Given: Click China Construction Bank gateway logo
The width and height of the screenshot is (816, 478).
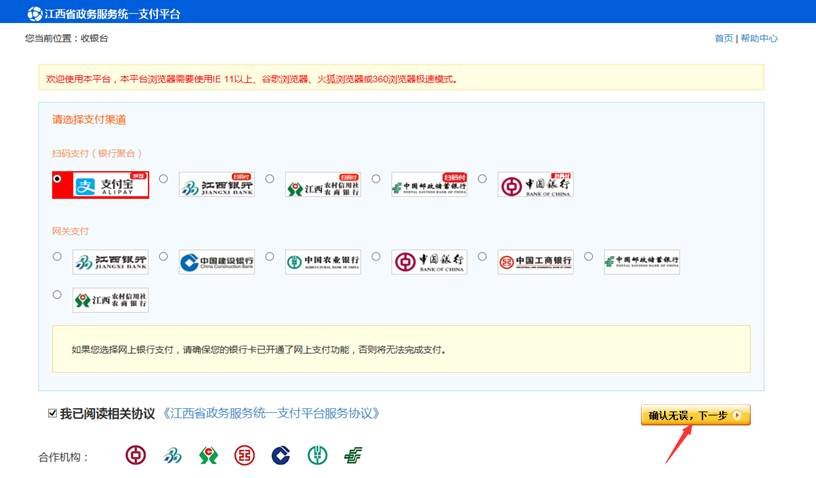Looking at the screenshot, I should point(216,262).
